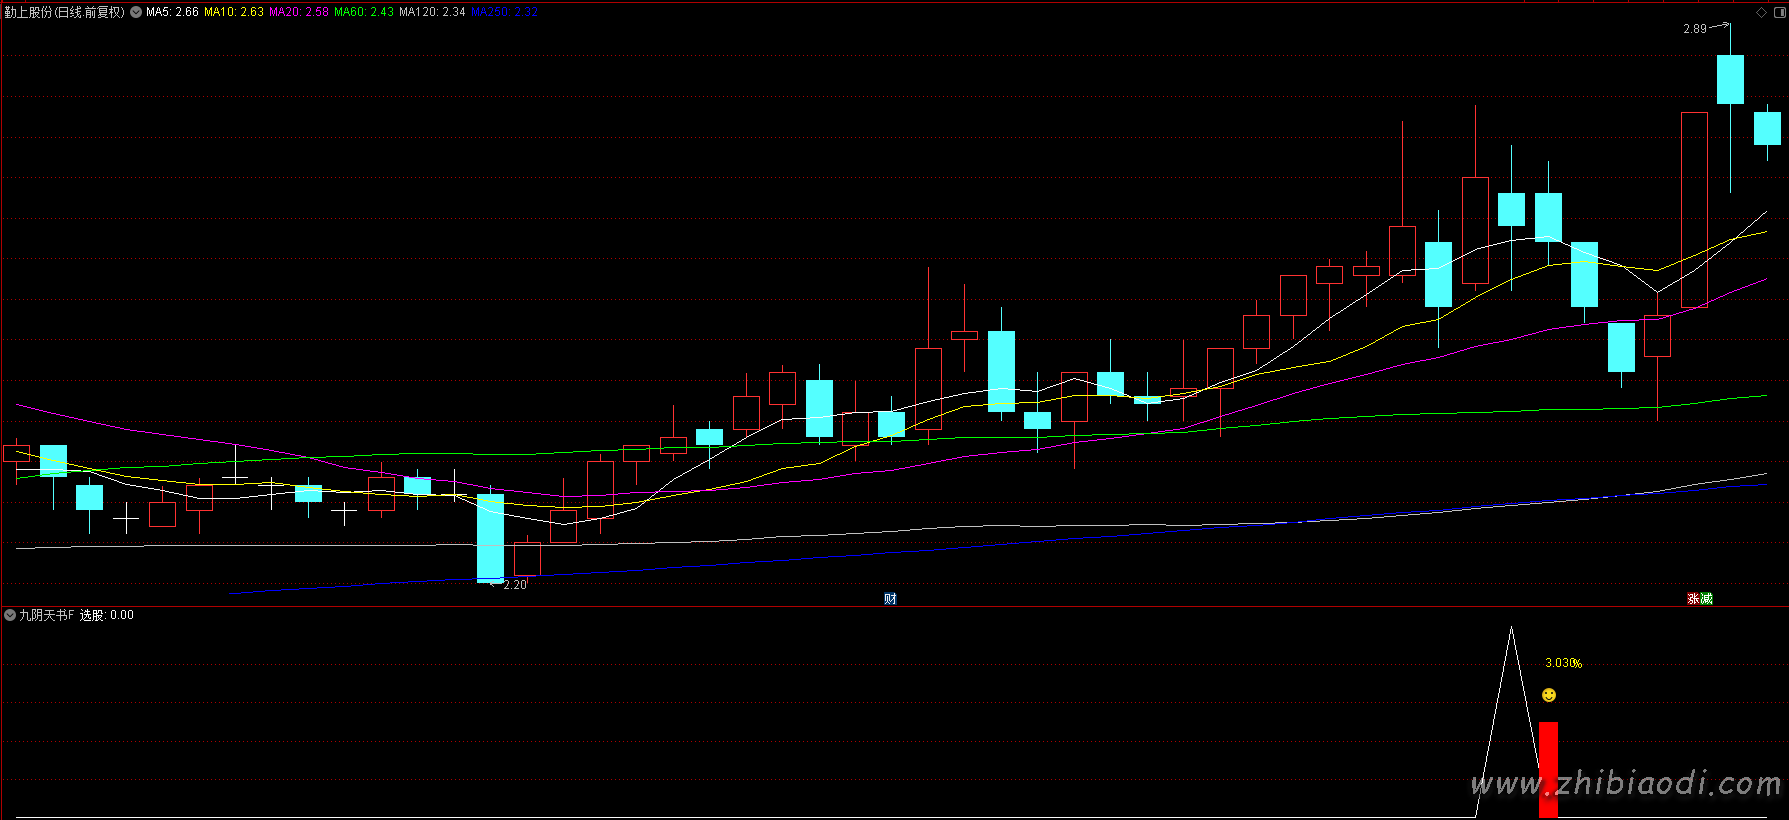Click the red 涨 event marker

point(1693,599)
